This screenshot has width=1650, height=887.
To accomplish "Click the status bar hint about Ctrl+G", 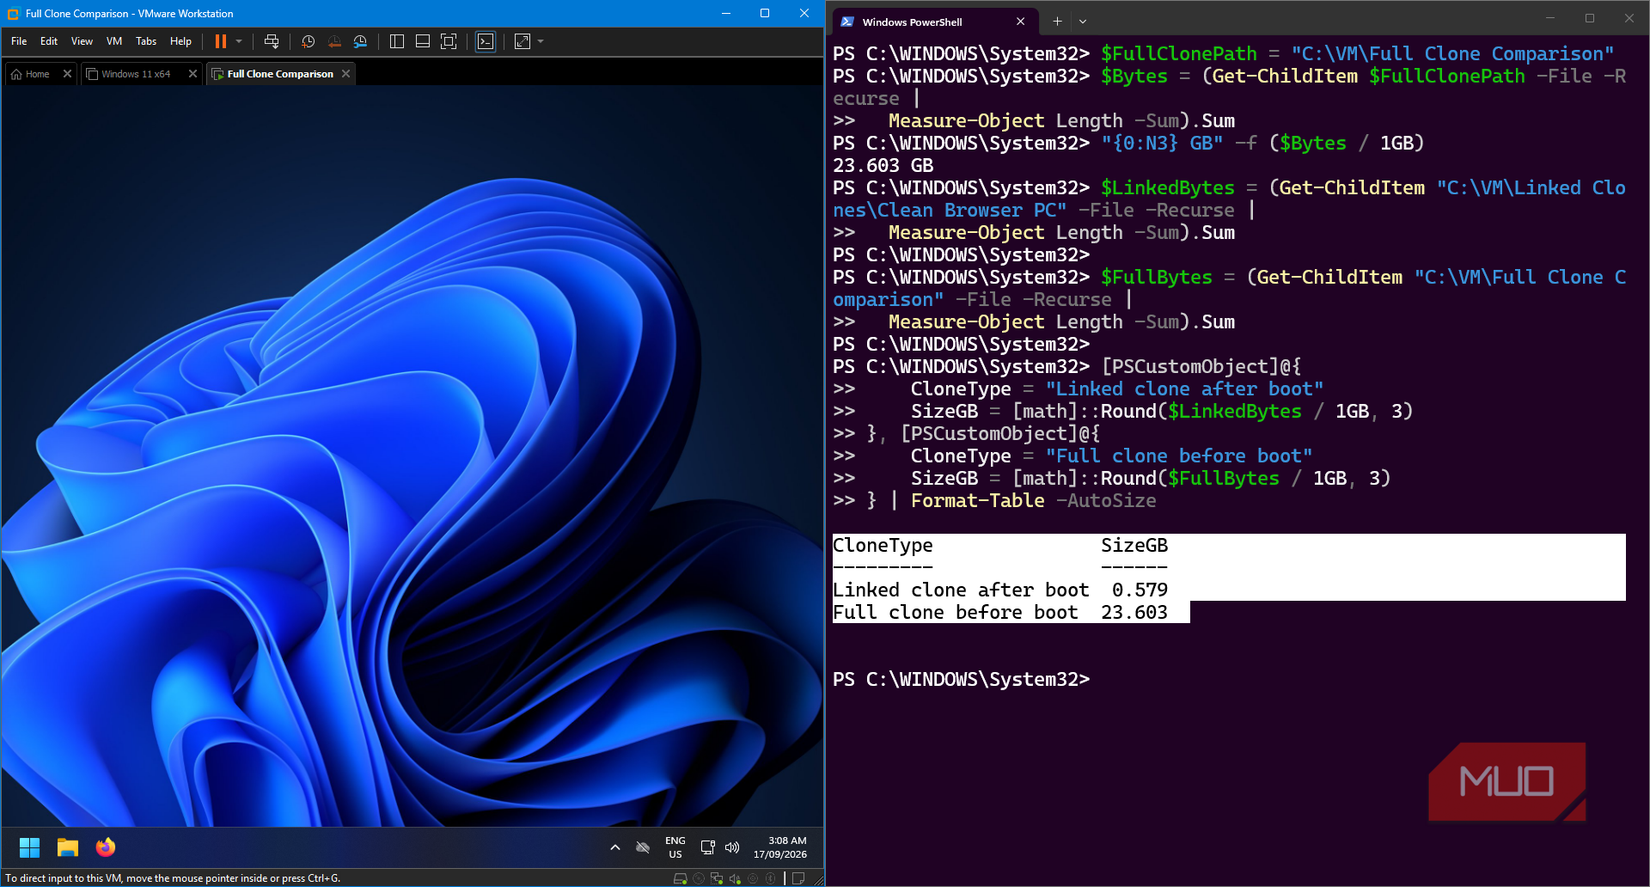I will [x=173, y=879].
